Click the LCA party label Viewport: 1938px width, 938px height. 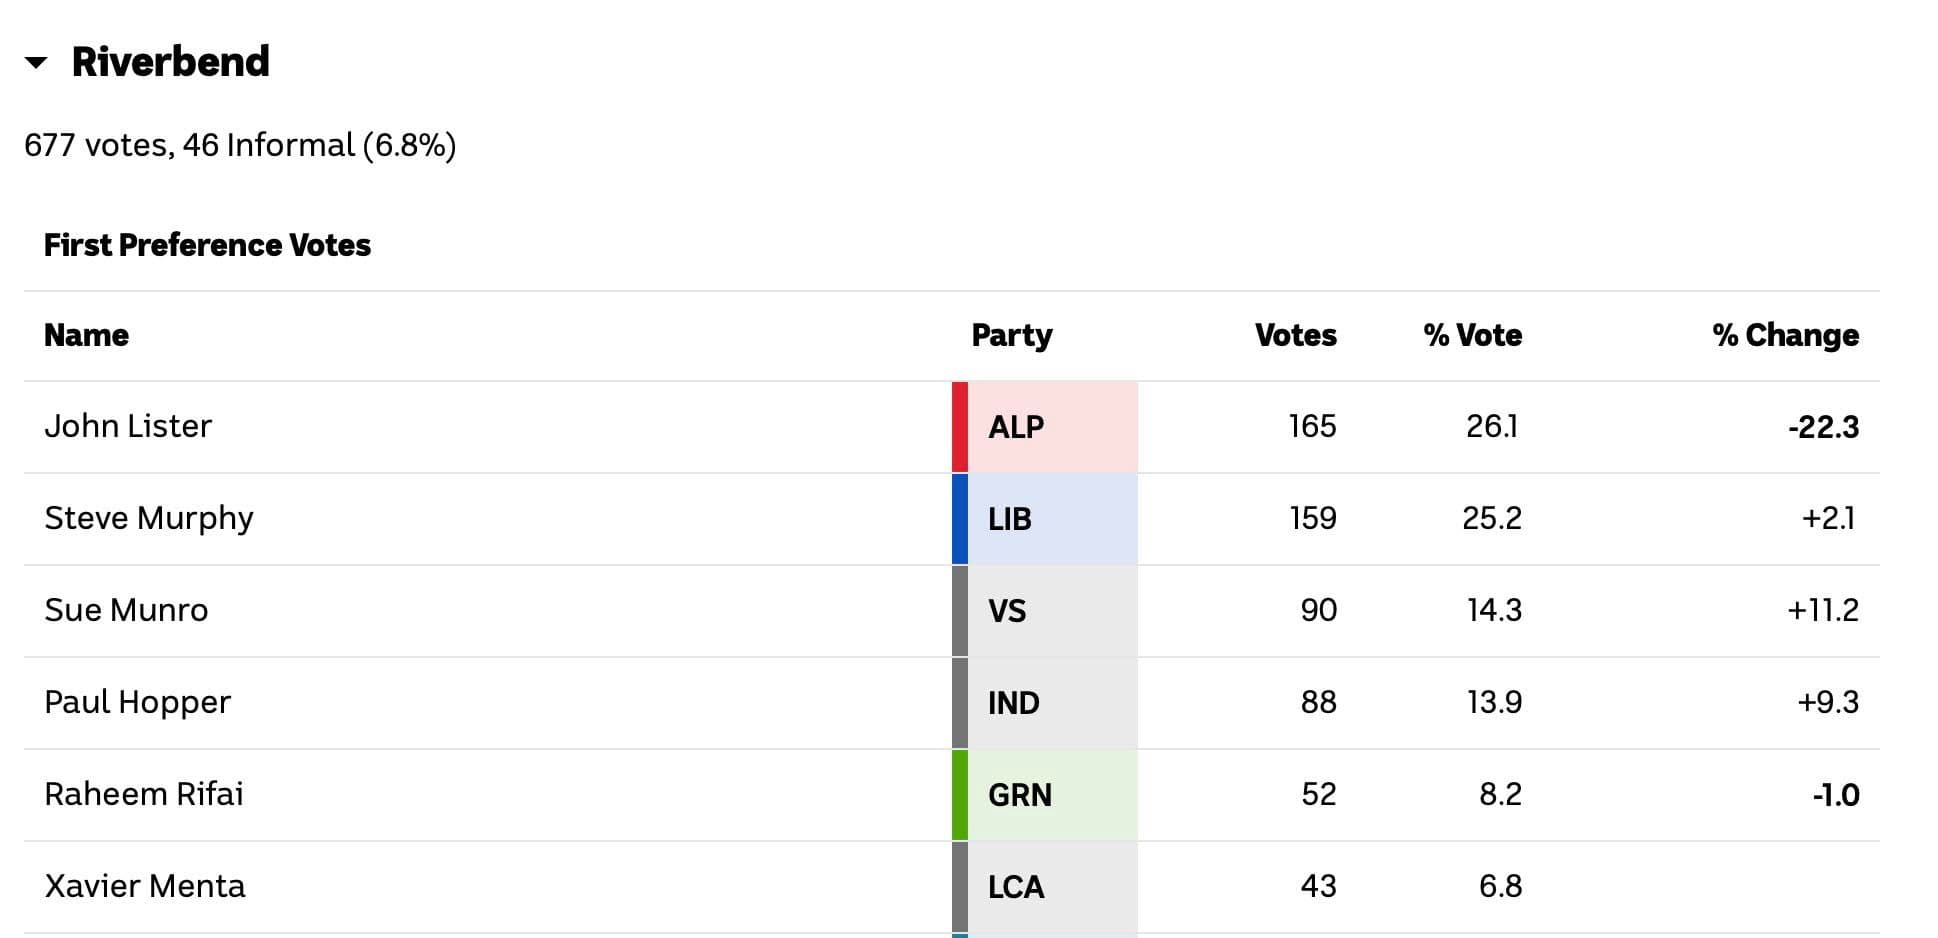pos(1016,887)
